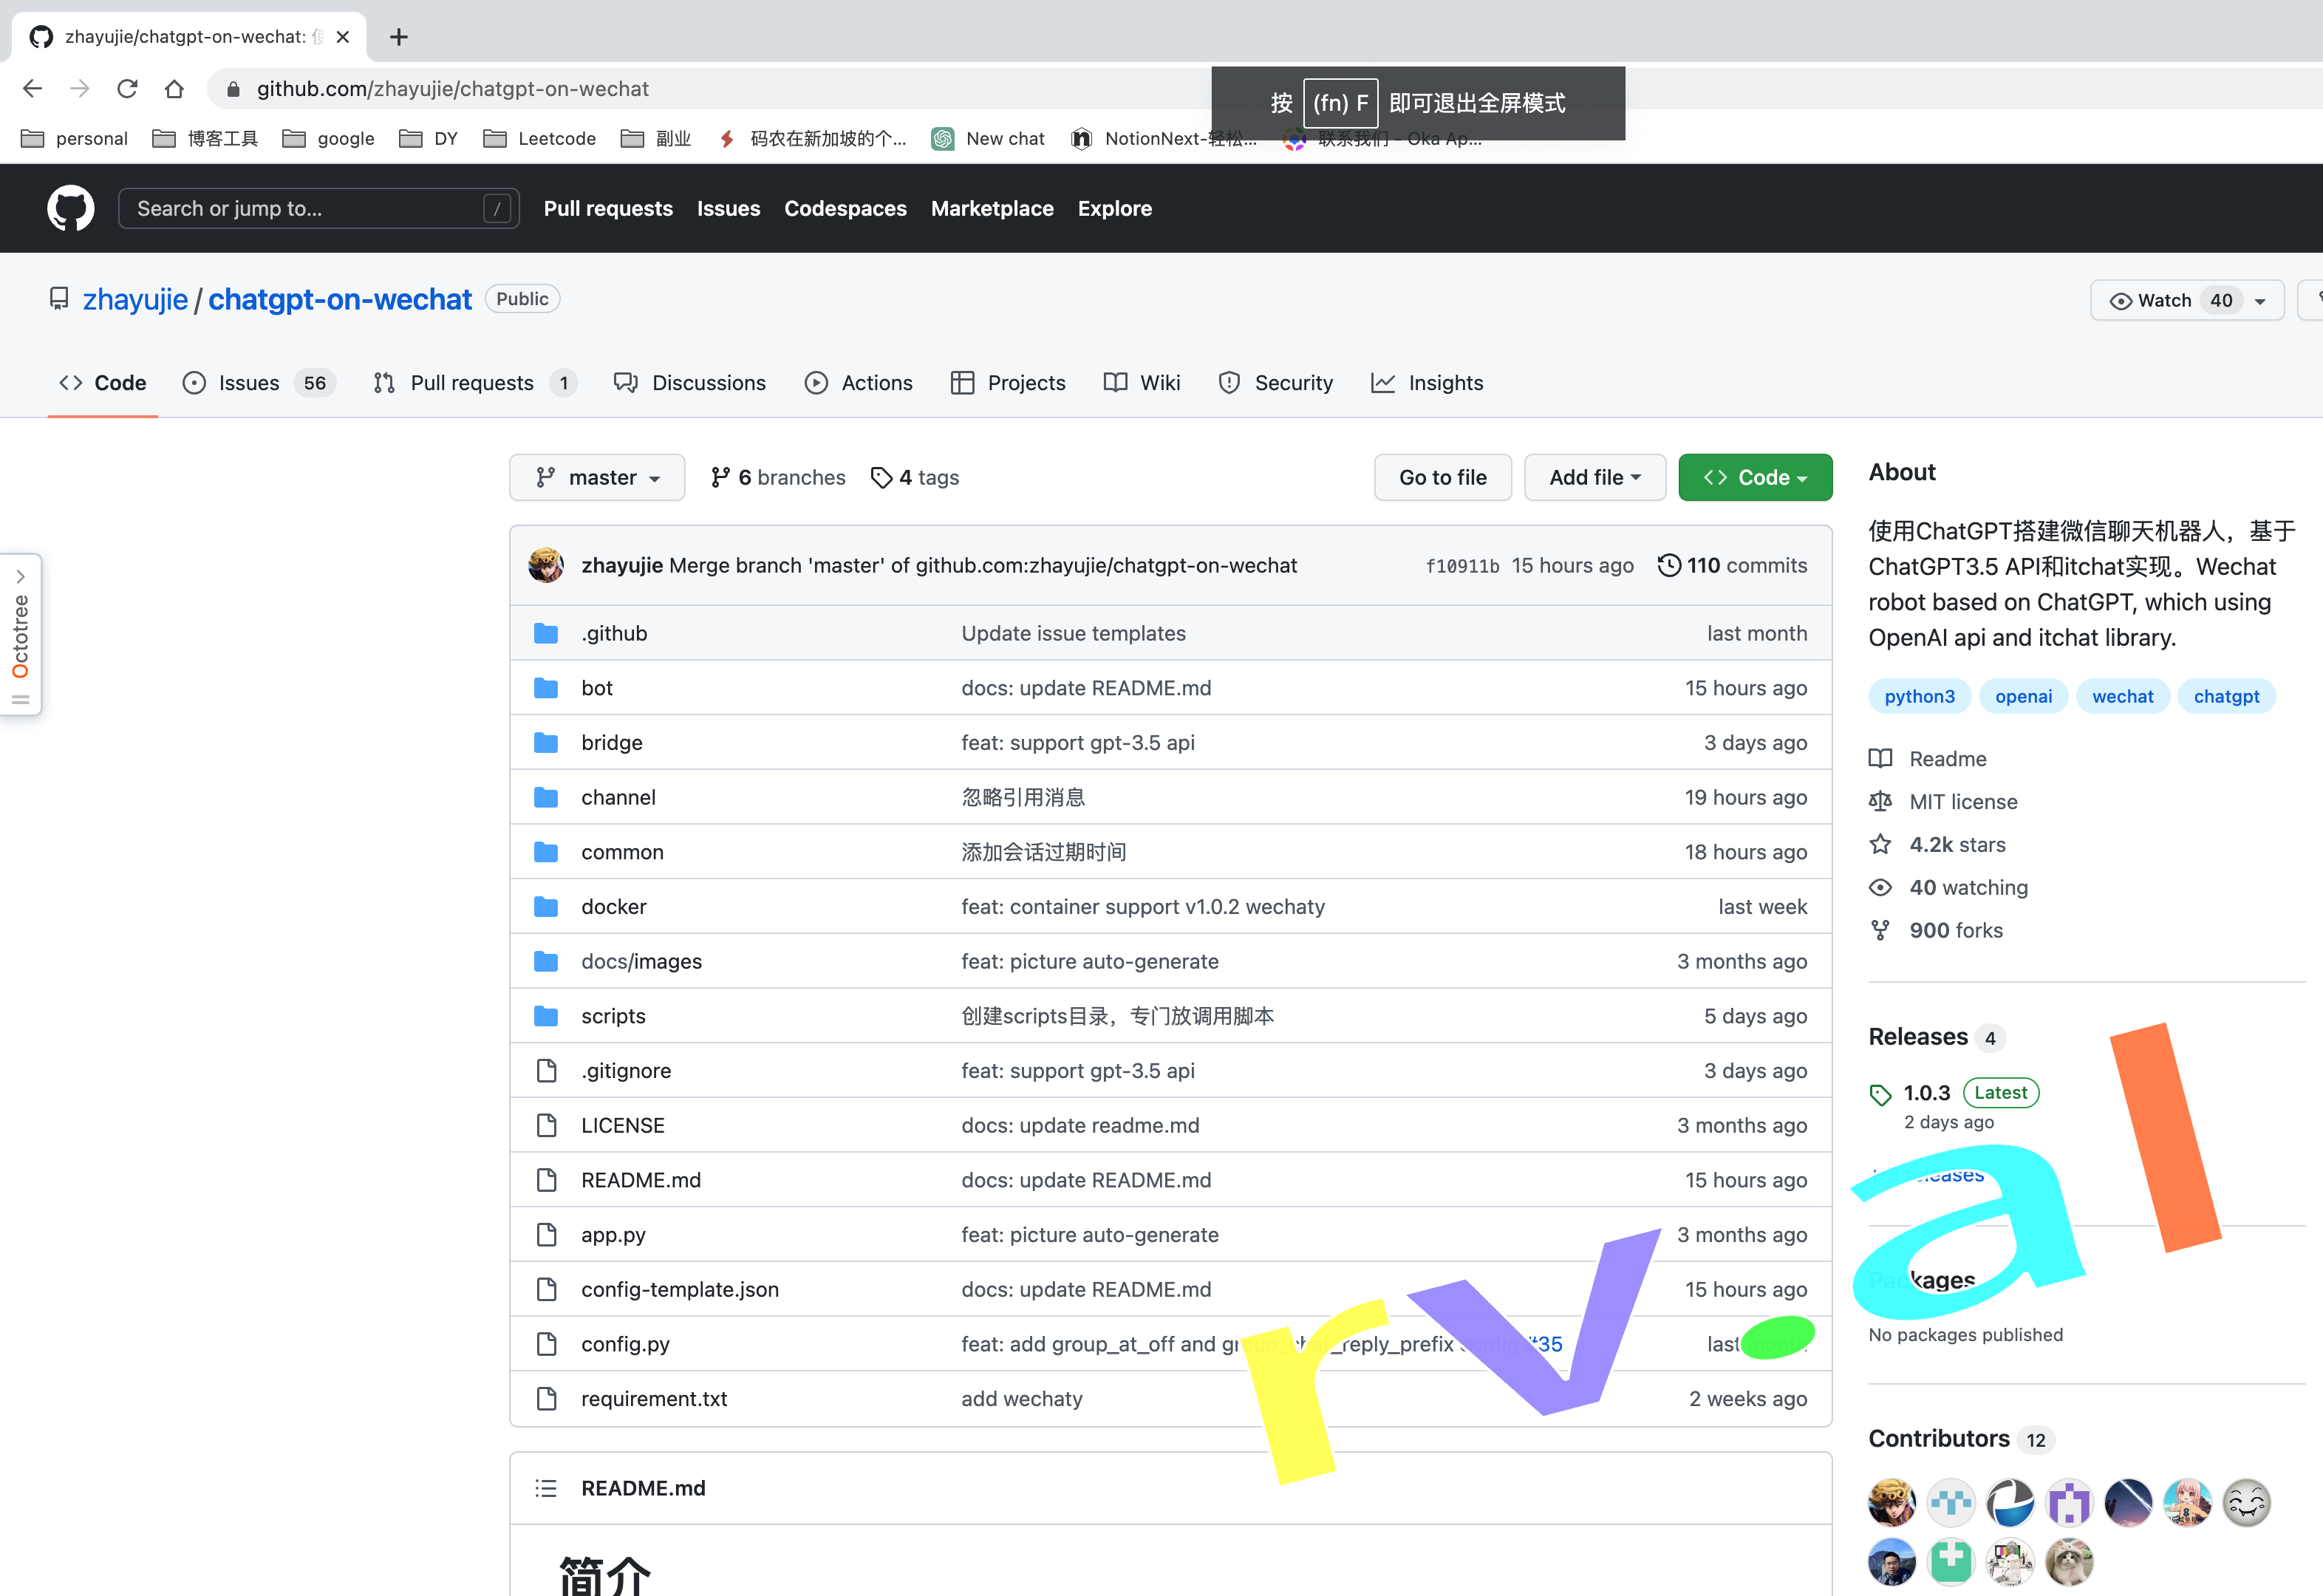Expand the Add file dropdown
Image resolution: width=2323 pixels, height=1596 pixels.
pyautogui.click(x=1594, y=478)
